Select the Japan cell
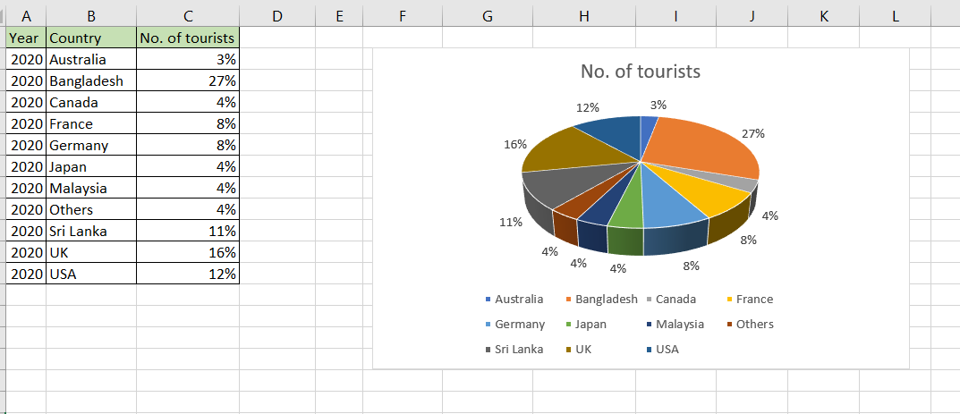960x414 pixels. 91,167
